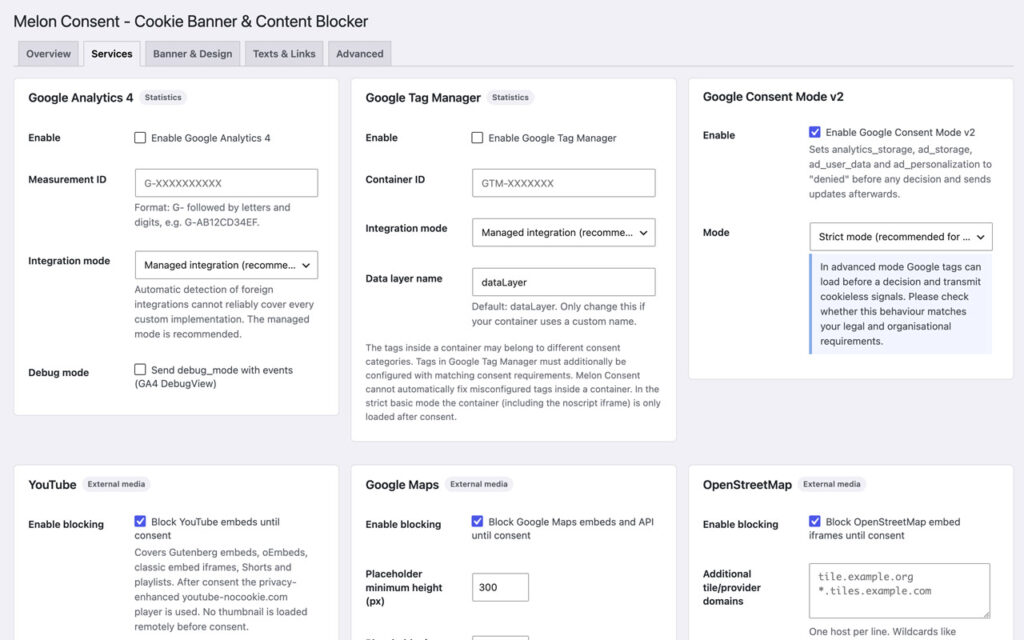
Task: Uncheck Block OpenStreetMap embed iframes checkbox
Action: (814, 521)
